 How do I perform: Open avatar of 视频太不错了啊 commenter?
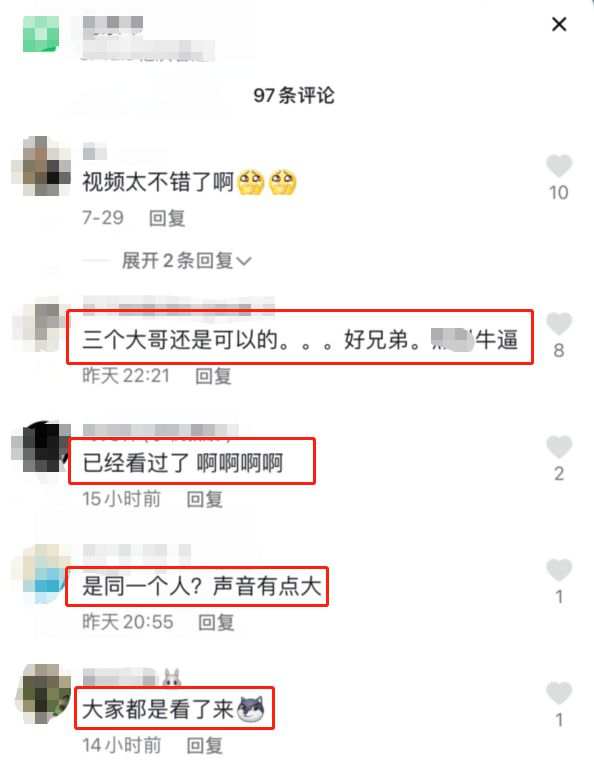click(x=41, y=166)
